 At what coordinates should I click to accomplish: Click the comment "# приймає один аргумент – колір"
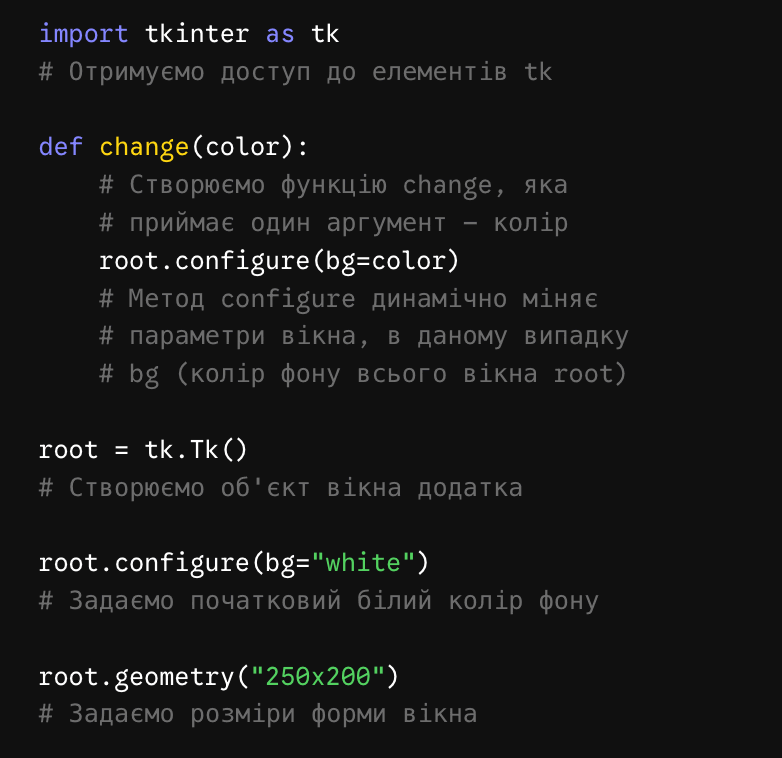(x=333, y=223)
